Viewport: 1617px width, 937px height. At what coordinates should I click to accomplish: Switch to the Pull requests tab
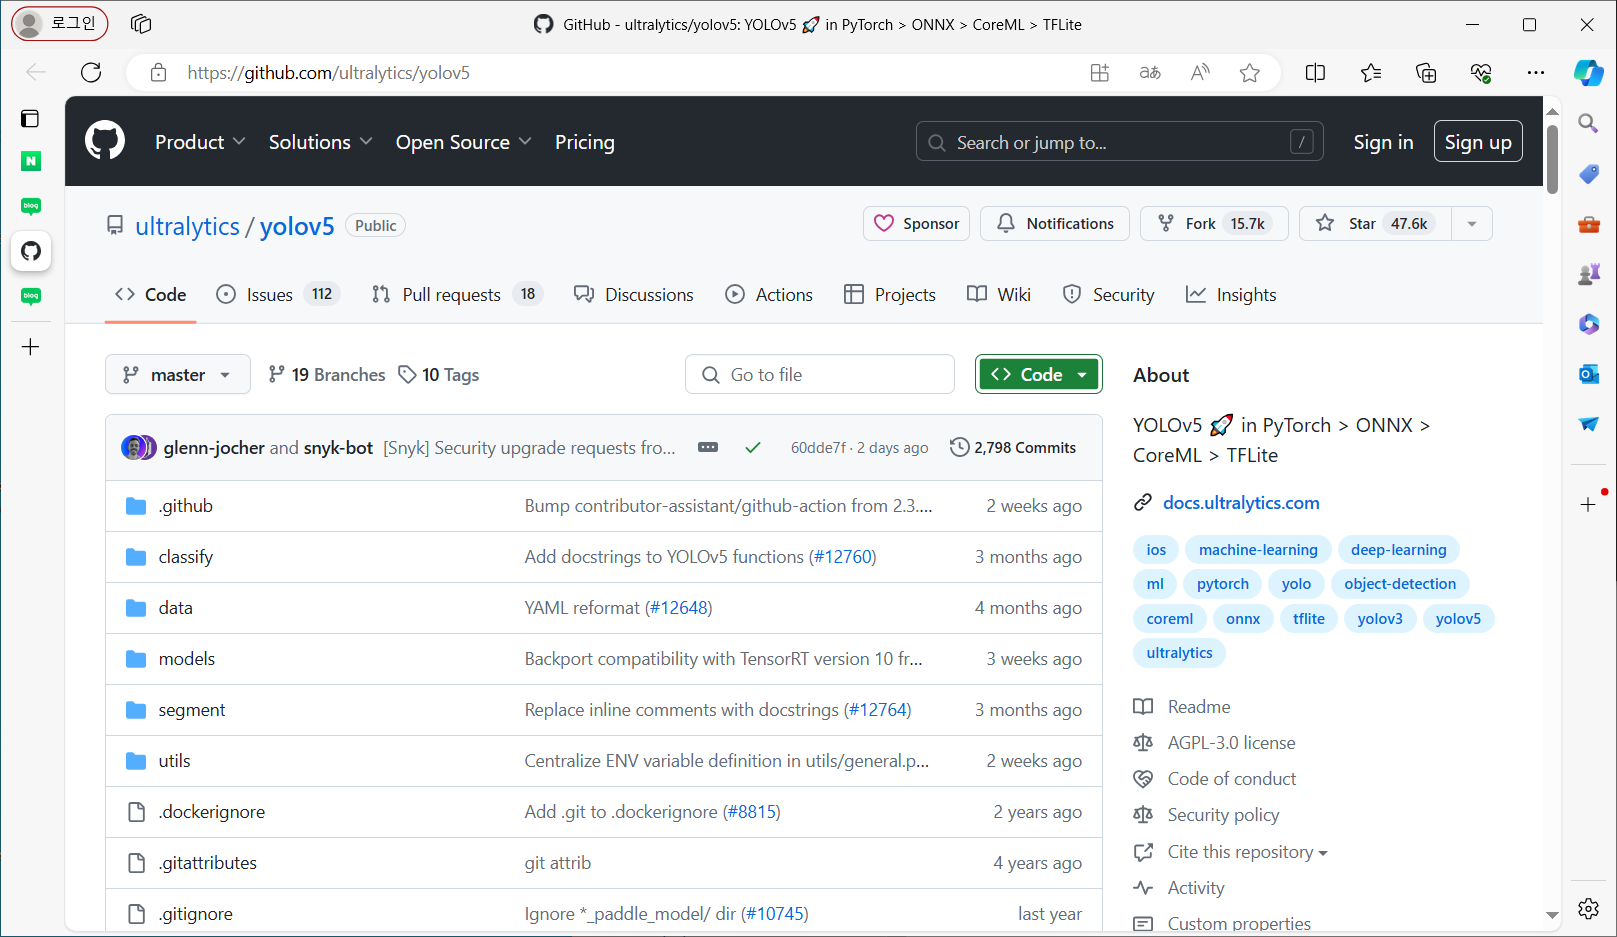pos(455,294)
